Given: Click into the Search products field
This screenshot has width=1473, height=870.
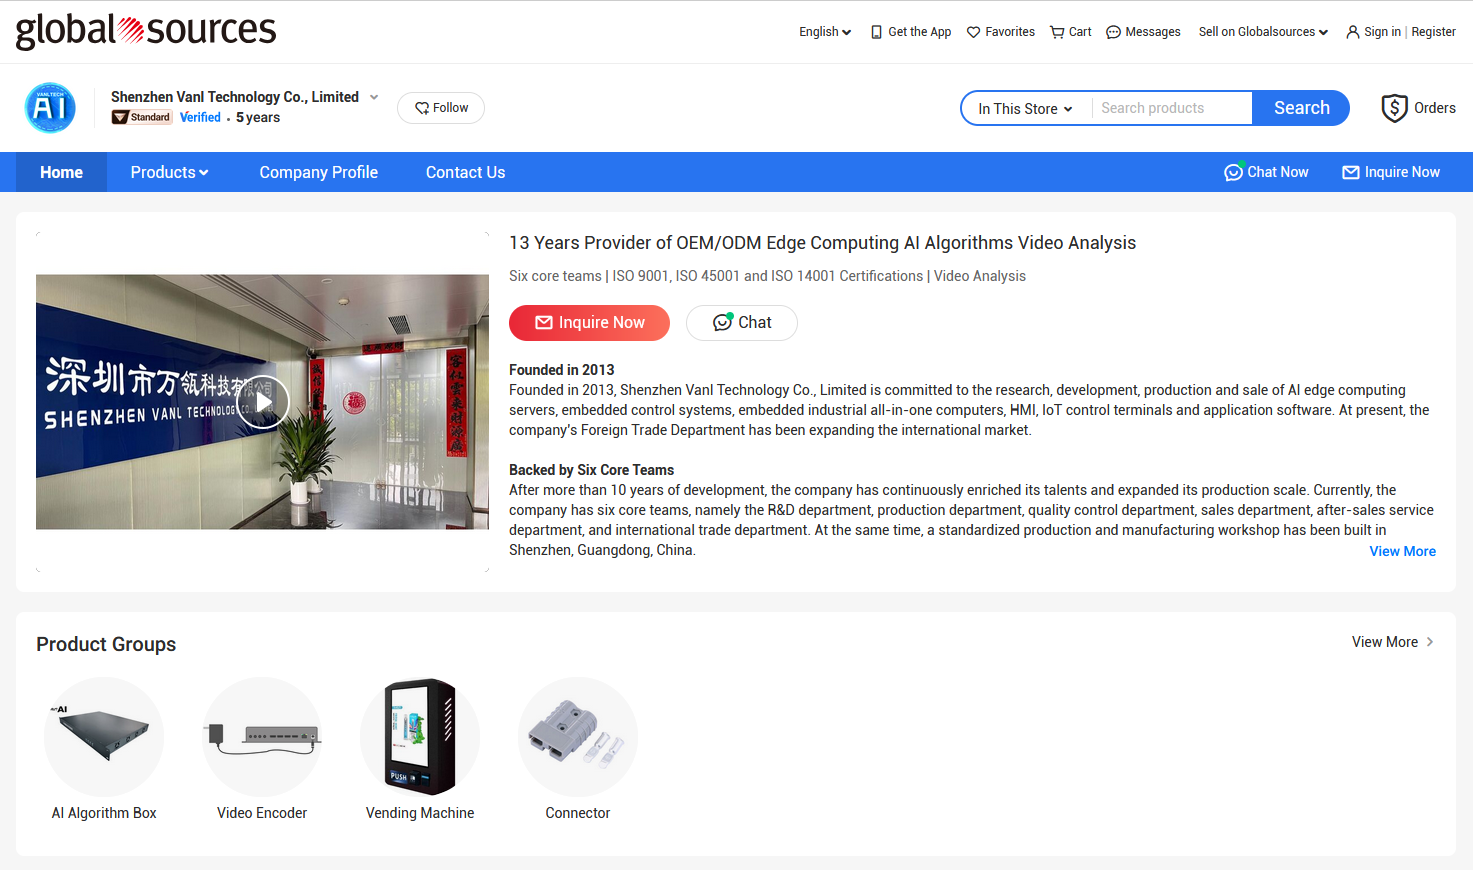Looking at the screenshot, I should pos(1171,108).
